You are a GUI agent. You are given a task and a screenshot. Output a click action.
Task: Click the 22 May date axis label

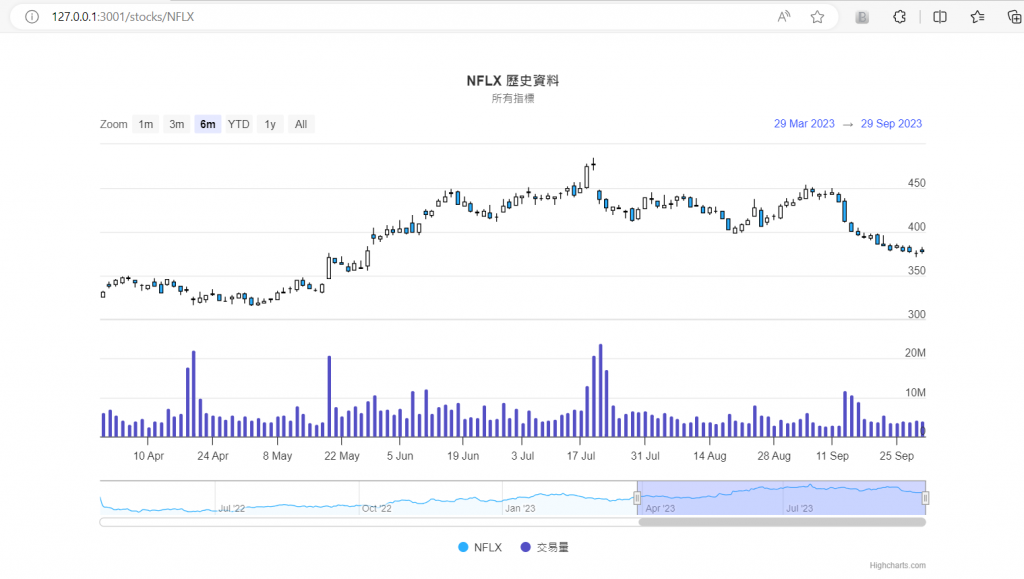pyautogui.click(x=342, y=456)
